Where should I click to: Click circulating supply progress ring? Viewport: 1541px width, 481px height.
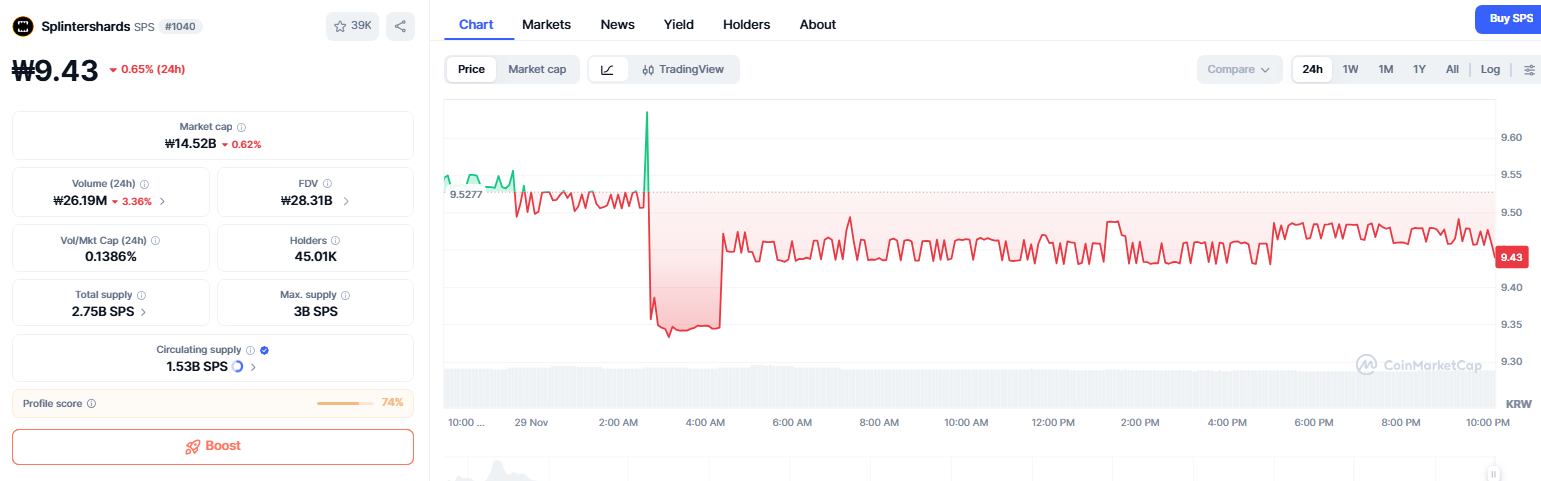(237, 367)
